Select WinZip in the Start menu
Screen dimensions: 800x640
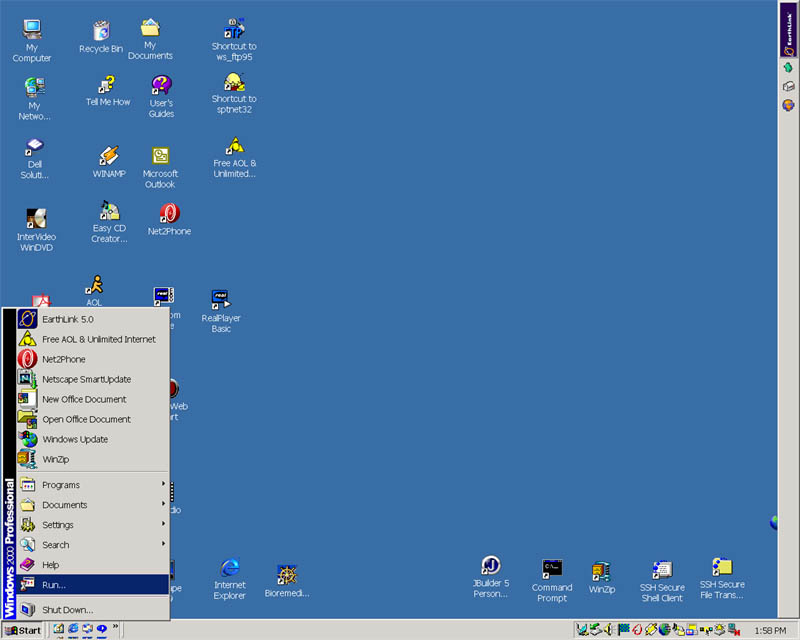pyautogui.click(x=93, y=459)
